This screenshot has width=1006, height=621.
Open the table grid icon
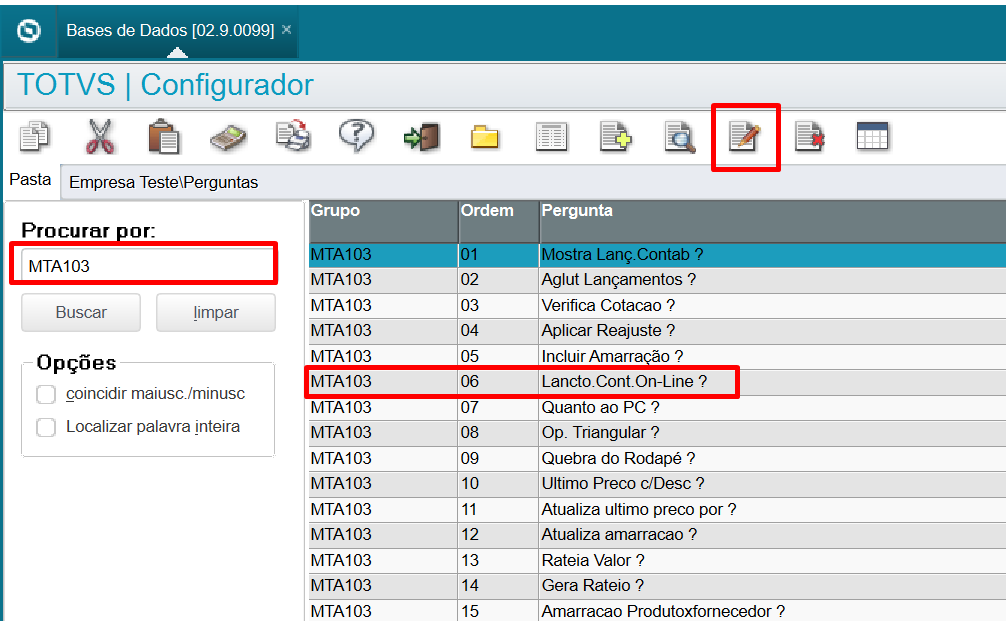pyautogui.click(x=873, y=136)
